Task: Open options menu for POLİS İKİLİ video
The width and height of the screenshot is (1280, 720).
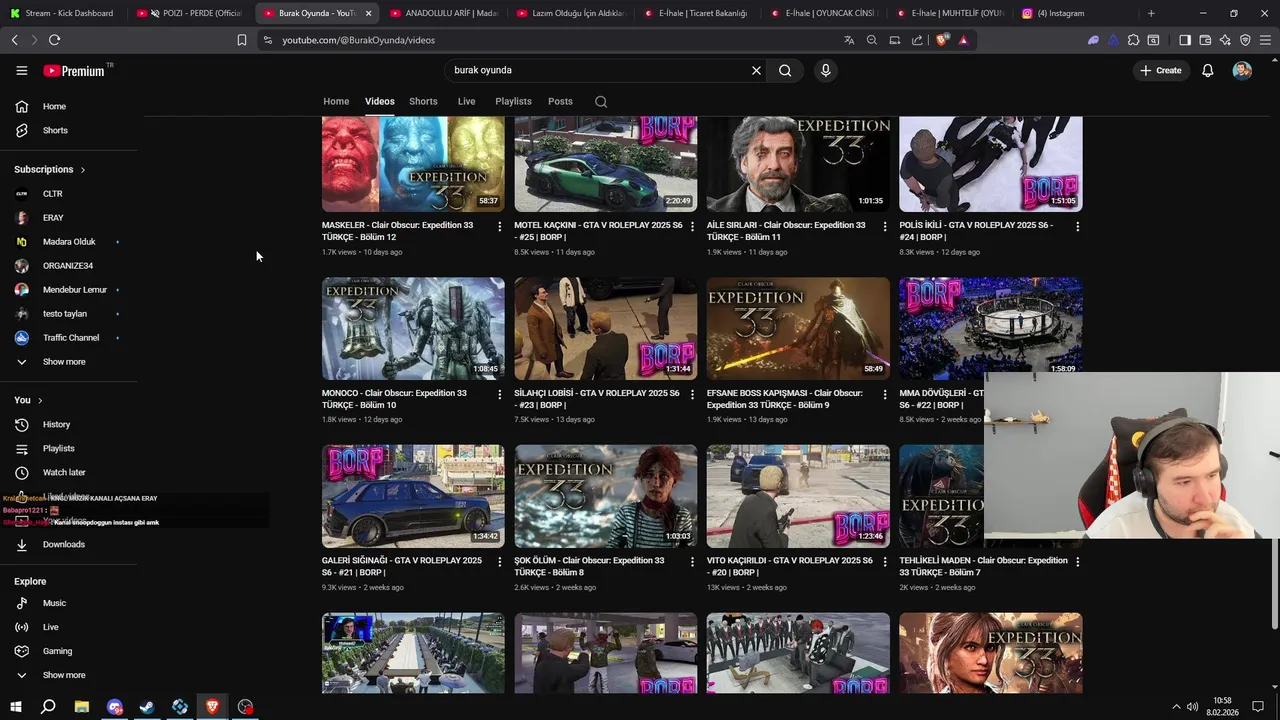Action: [1077, 226]
